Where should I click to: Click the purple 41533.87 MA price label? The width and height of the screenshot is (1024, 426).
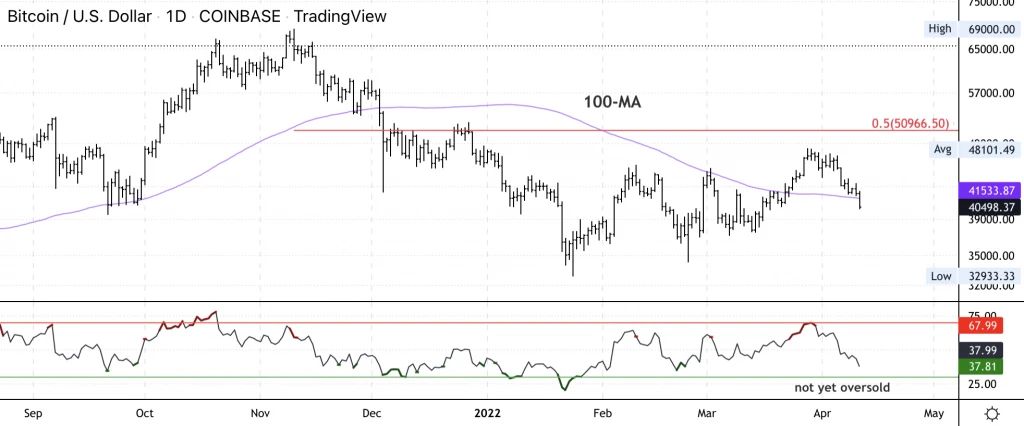click(x=991, y=191)
